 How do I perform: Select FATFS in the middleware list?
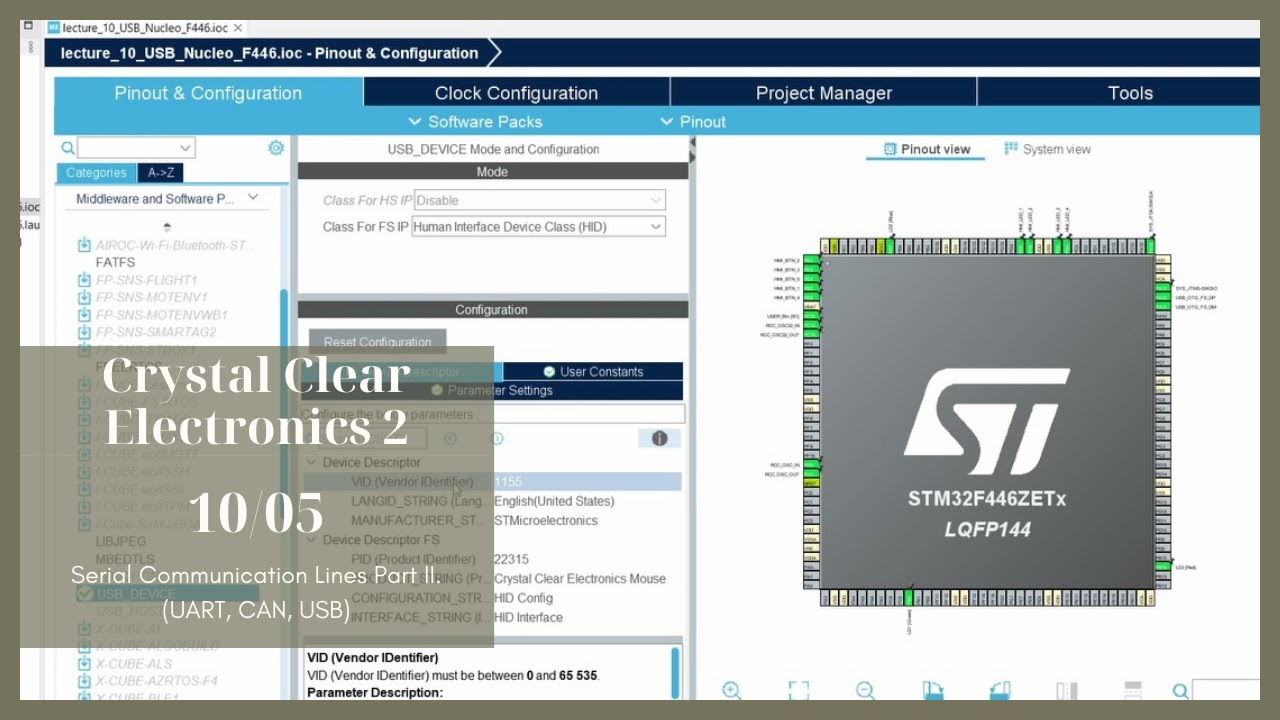(x=115, y=262)
